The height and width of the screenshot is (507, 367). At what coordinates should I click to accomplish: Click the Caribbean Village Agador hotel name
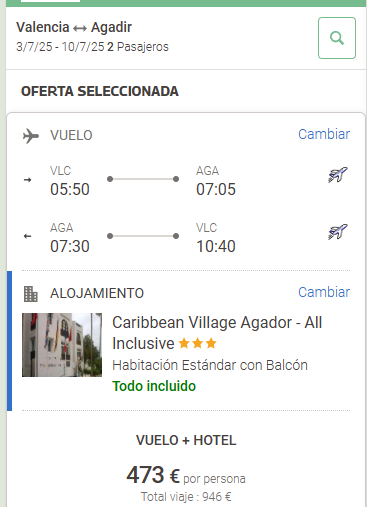(217, 333)
